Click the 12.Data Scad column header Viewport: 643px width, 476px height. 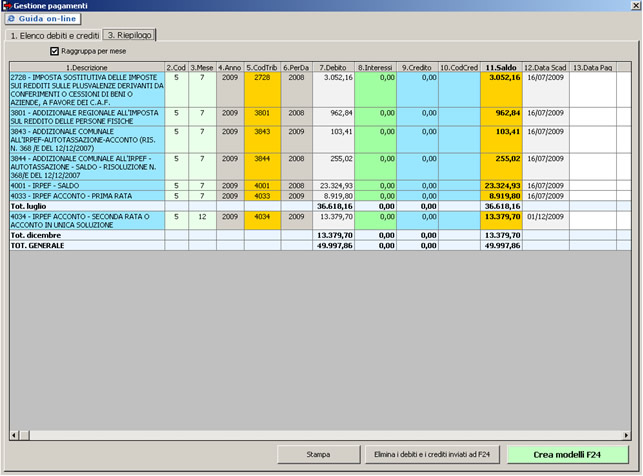(545, 66)
